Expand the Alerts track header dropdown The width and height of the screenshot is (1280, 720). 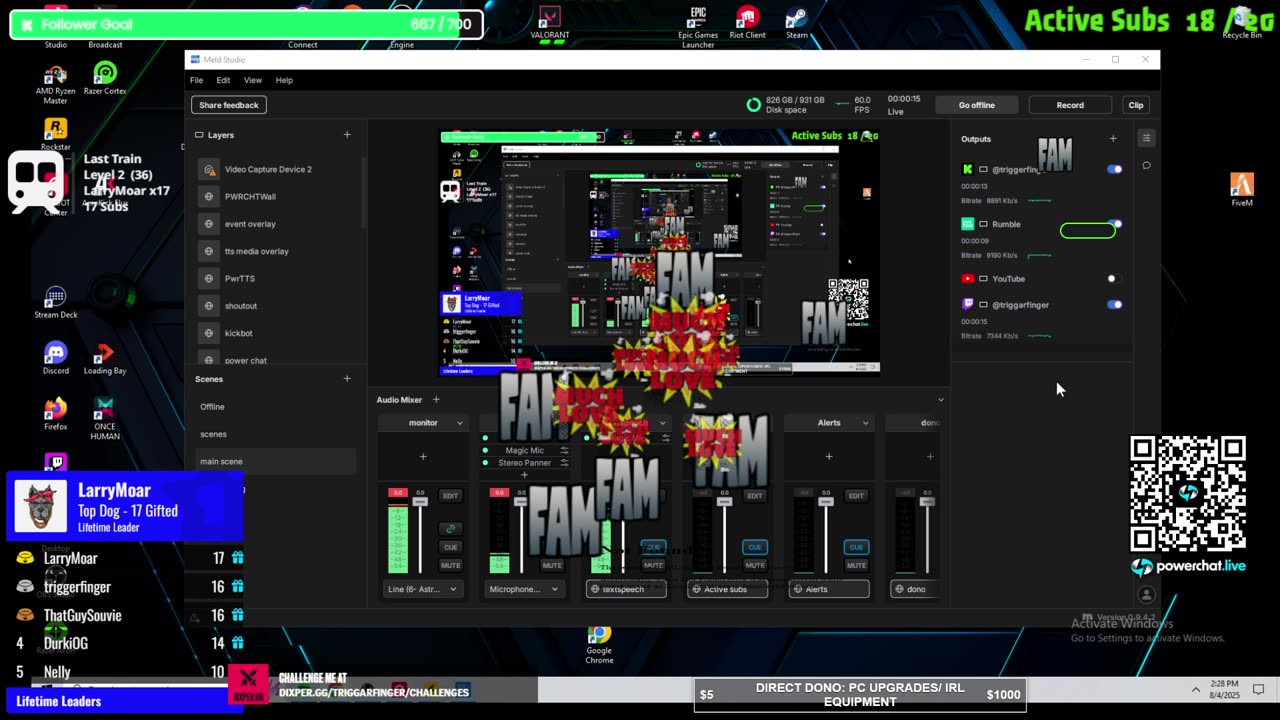click(x=864, y=423)
